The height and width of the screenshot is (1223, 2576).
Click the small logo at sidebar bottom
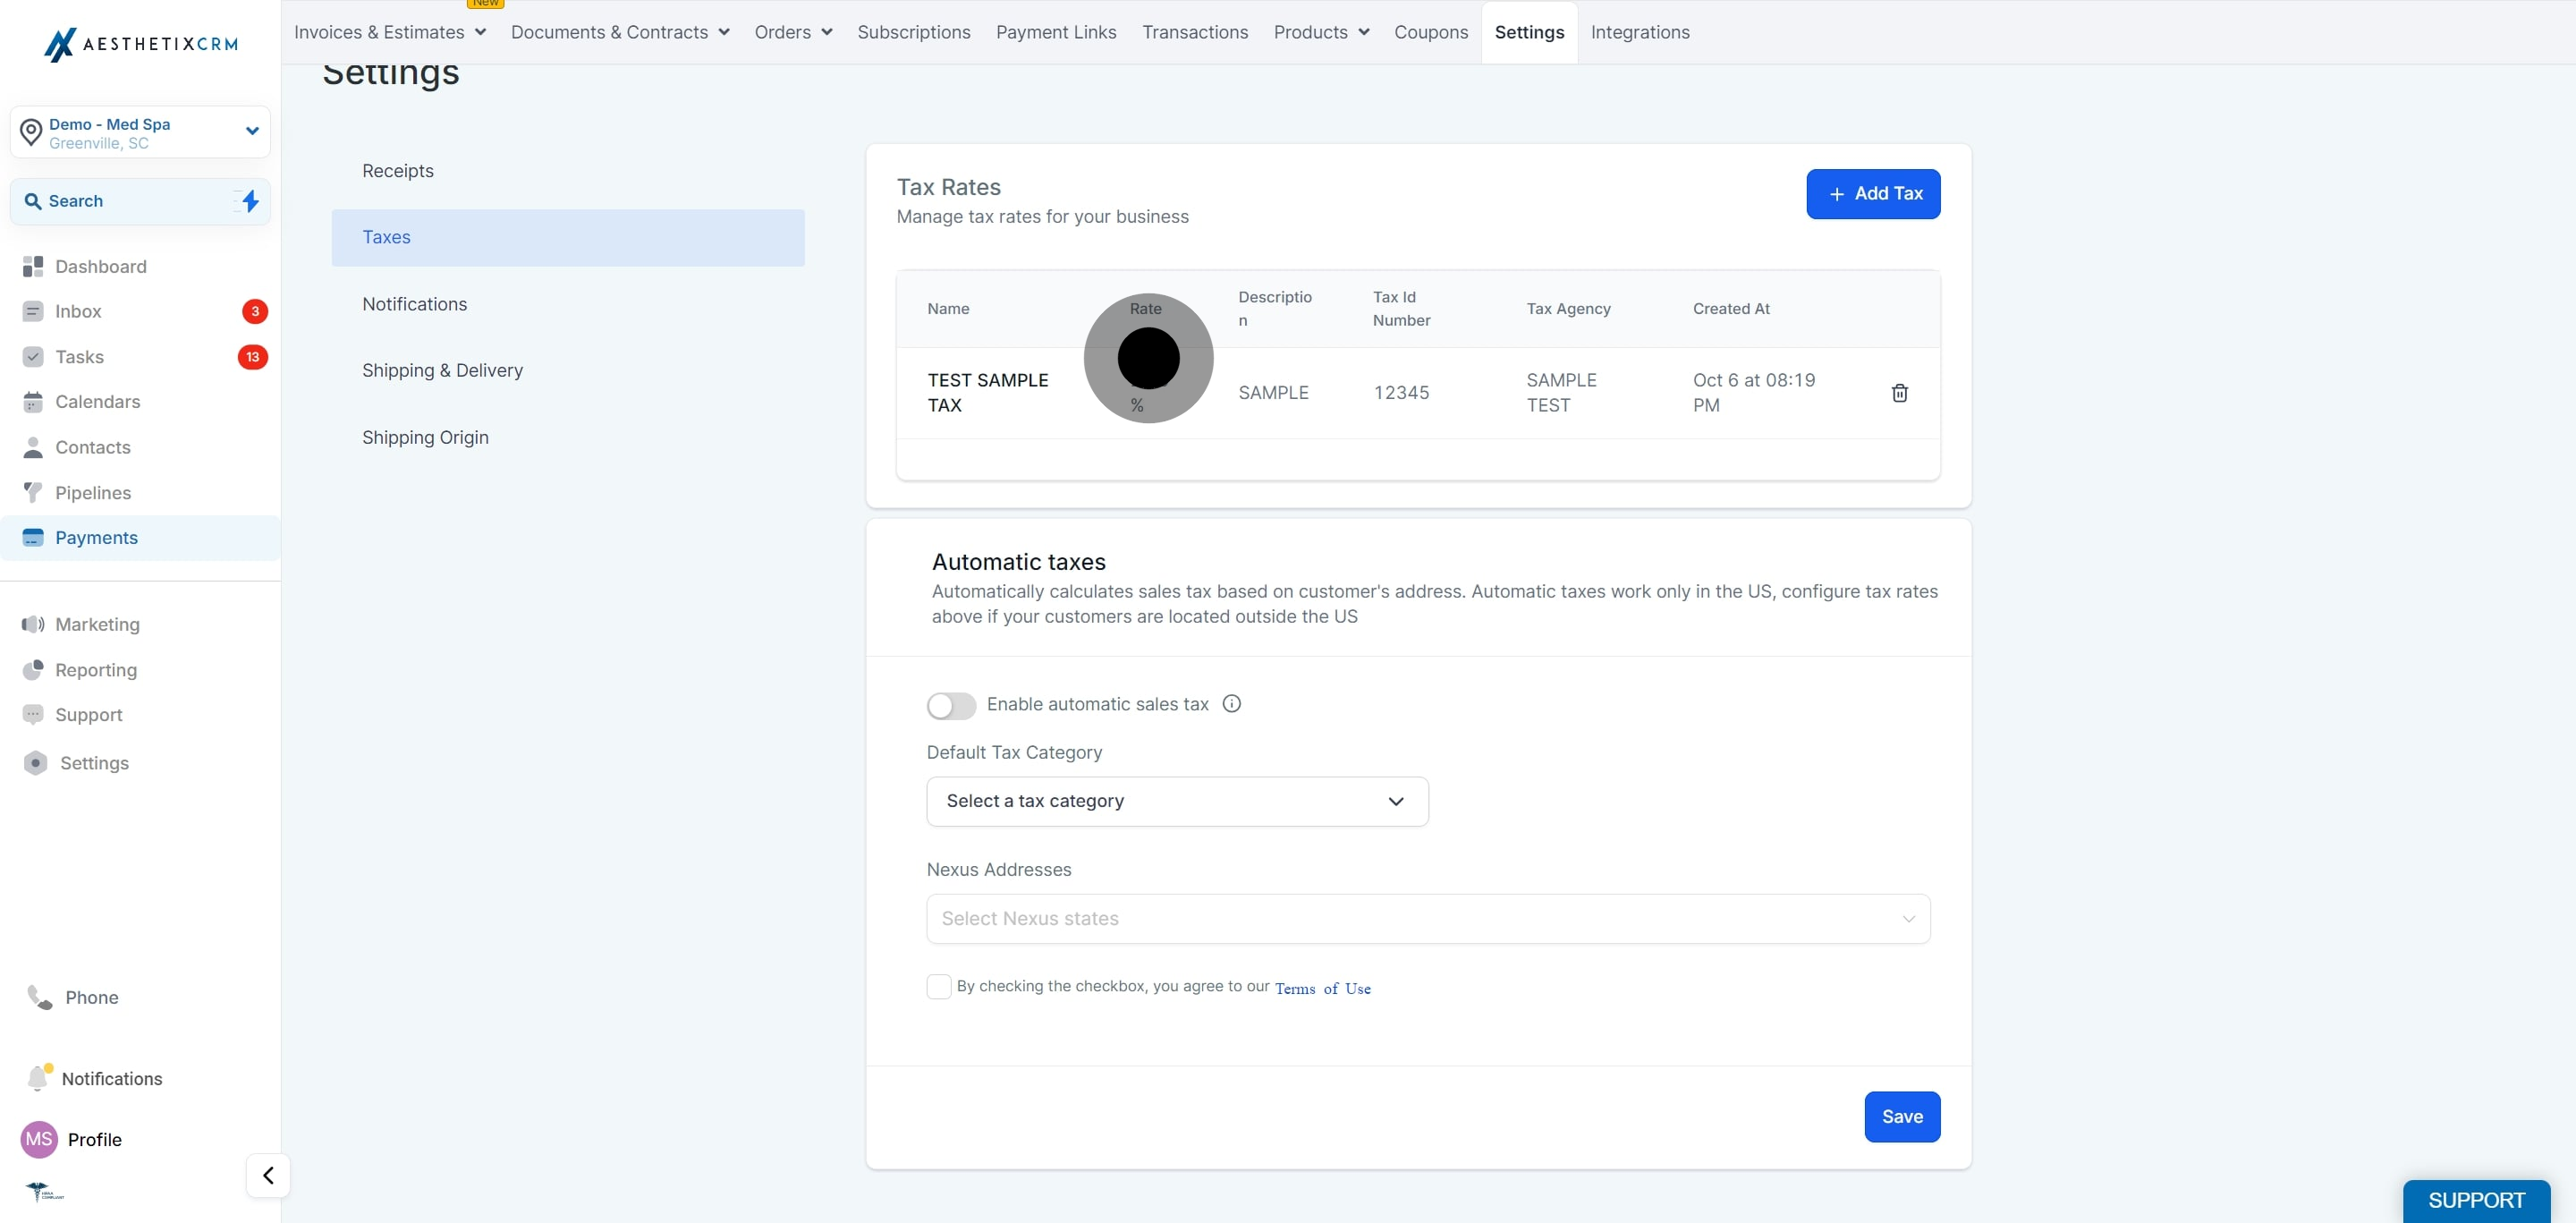pos(45,1191)
